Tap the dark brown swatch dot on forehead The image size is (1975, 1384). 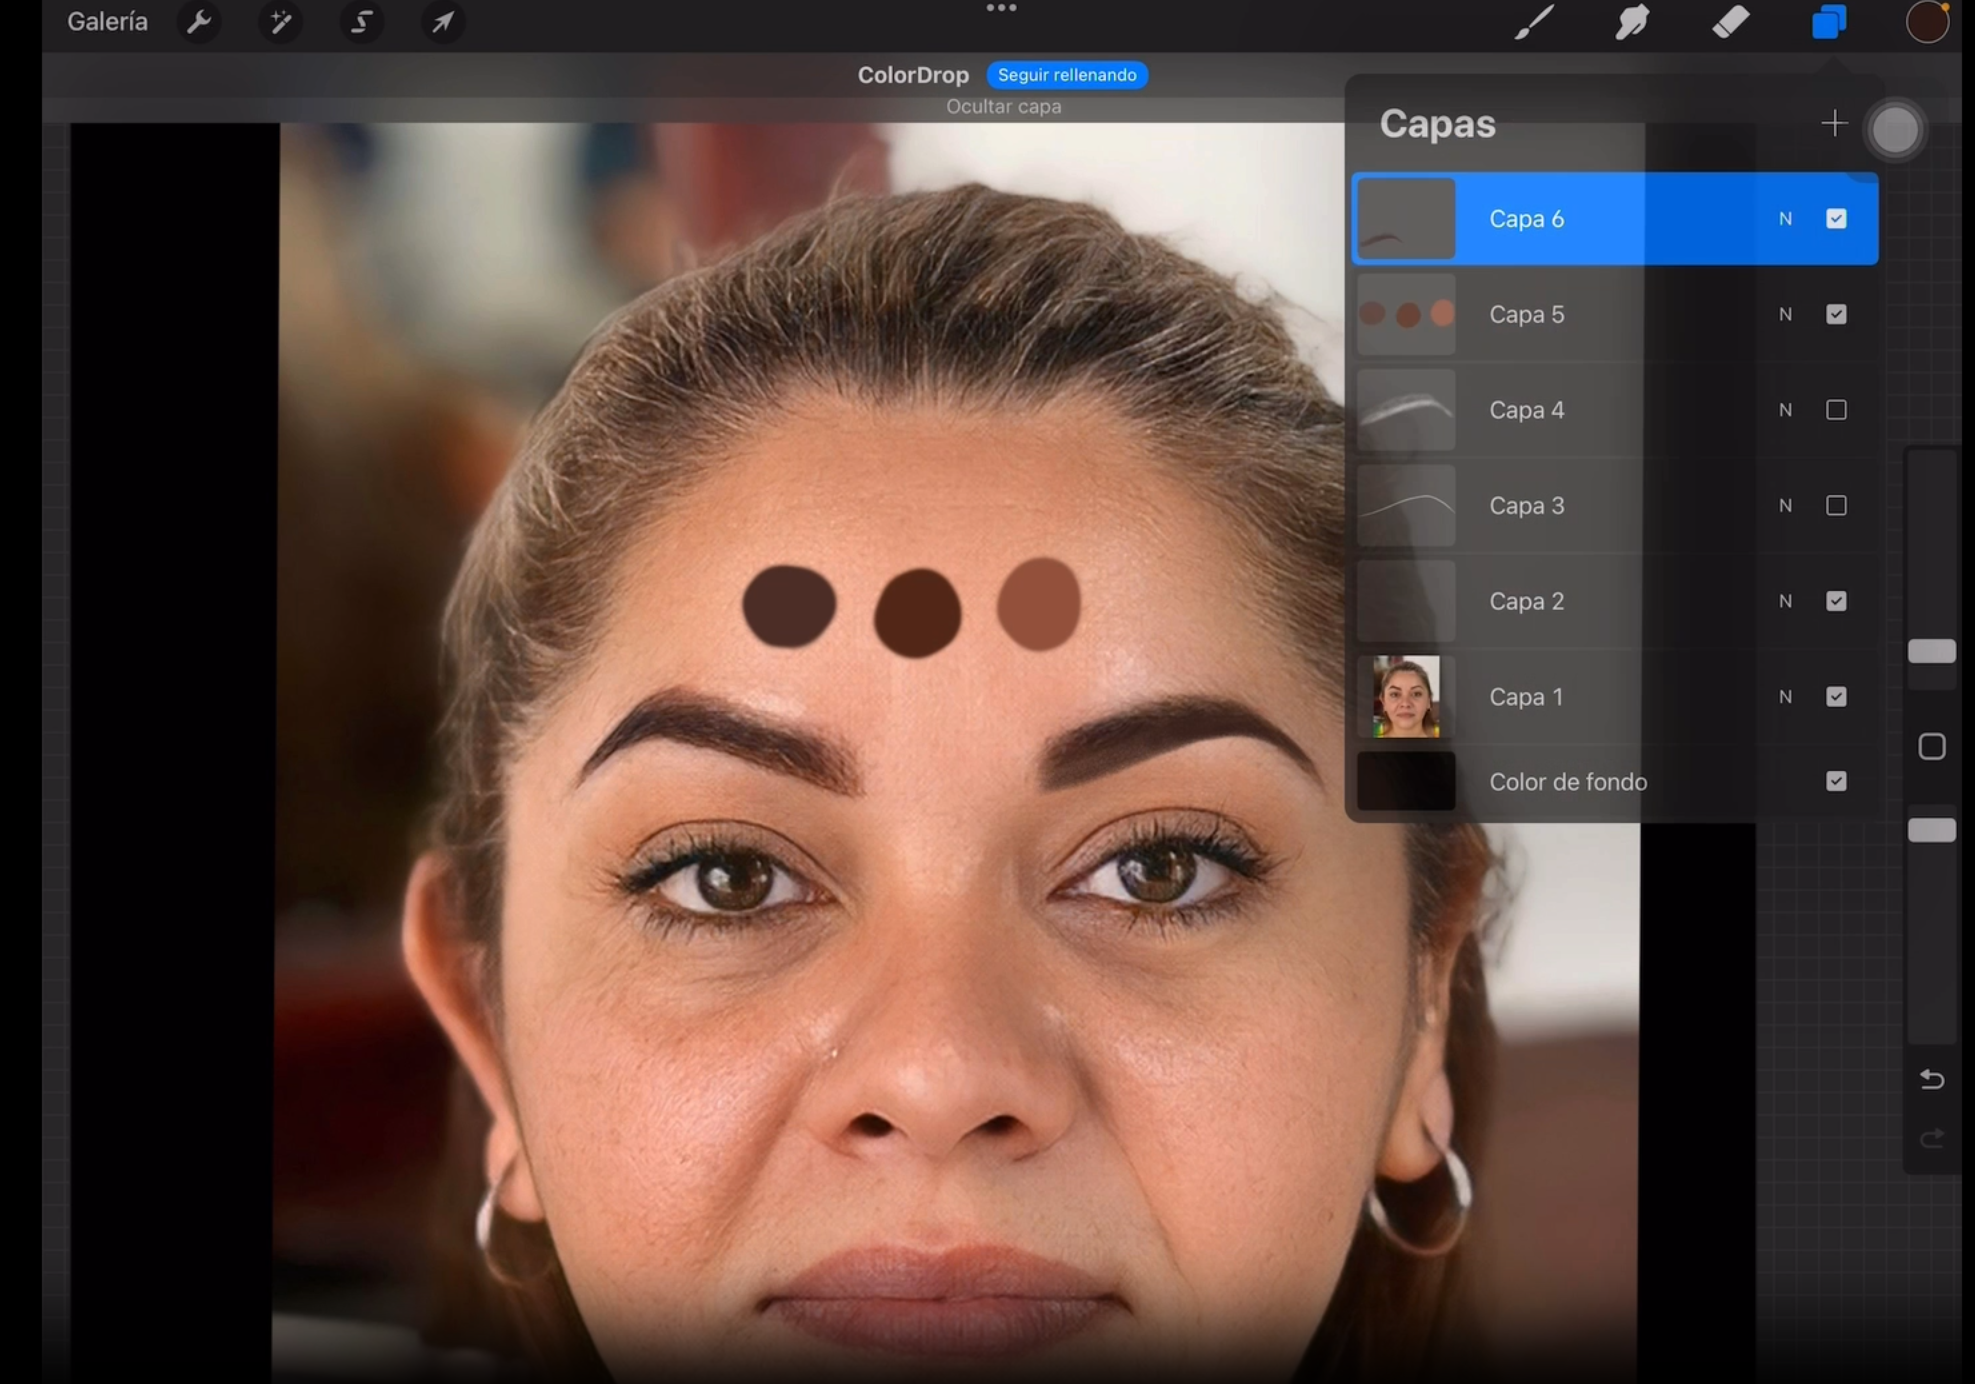(x=789, y=606)
